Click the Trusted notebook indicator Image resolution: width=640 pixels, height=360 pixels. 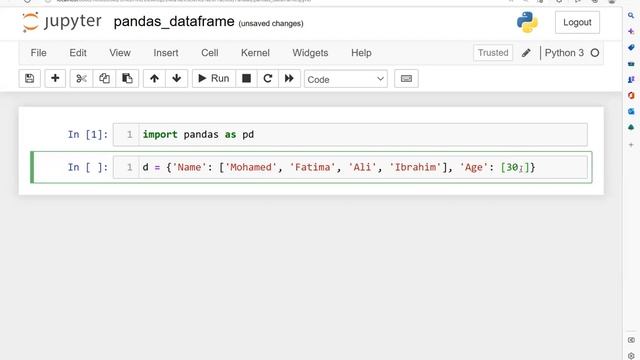pyautogui.click(x=493, y=53)
